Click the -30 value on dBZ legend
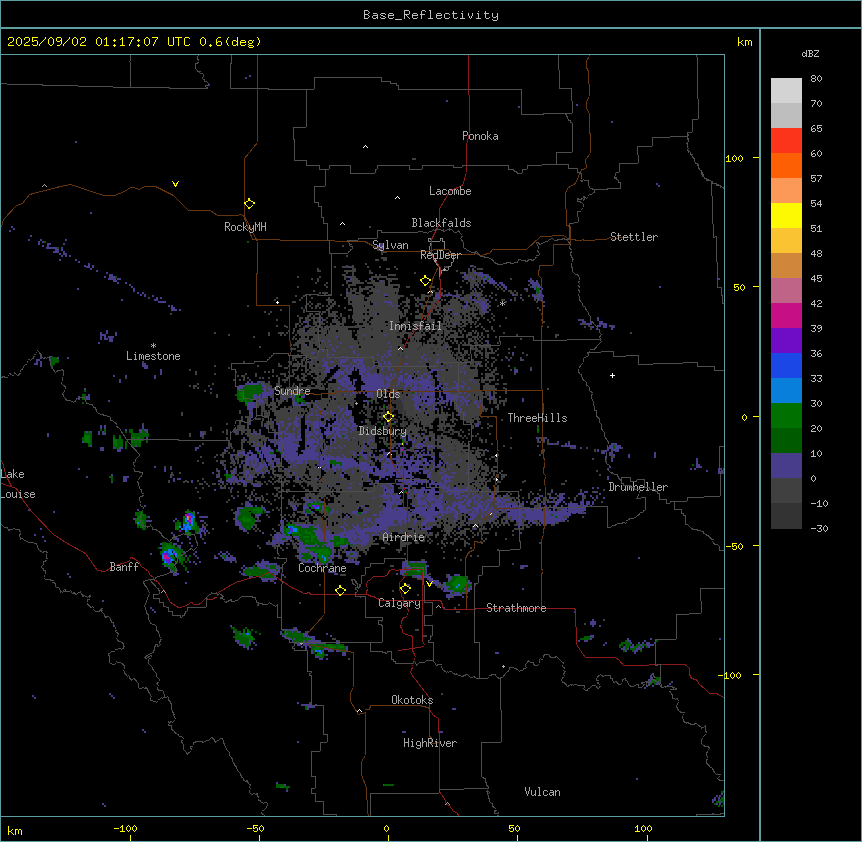 pyautogui.click(x=819, y=529)
